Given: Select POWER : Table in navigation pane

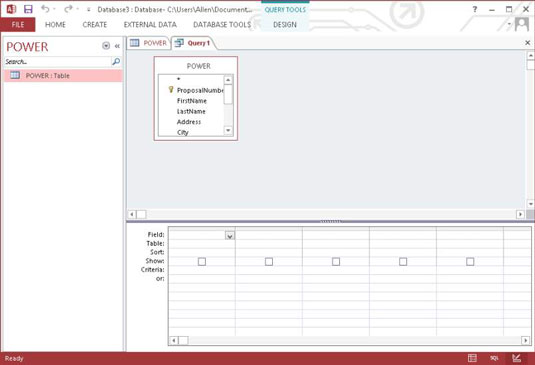Looking at the screenshot, I should [x=63, y=76].
